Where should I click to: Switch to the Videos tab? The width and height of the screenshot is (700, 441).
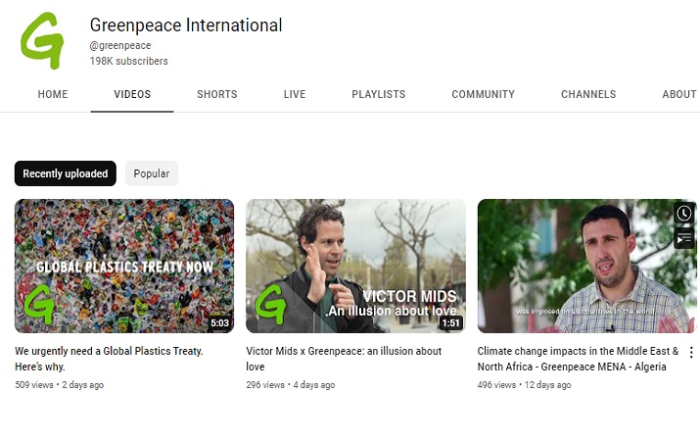pos(132,94)
